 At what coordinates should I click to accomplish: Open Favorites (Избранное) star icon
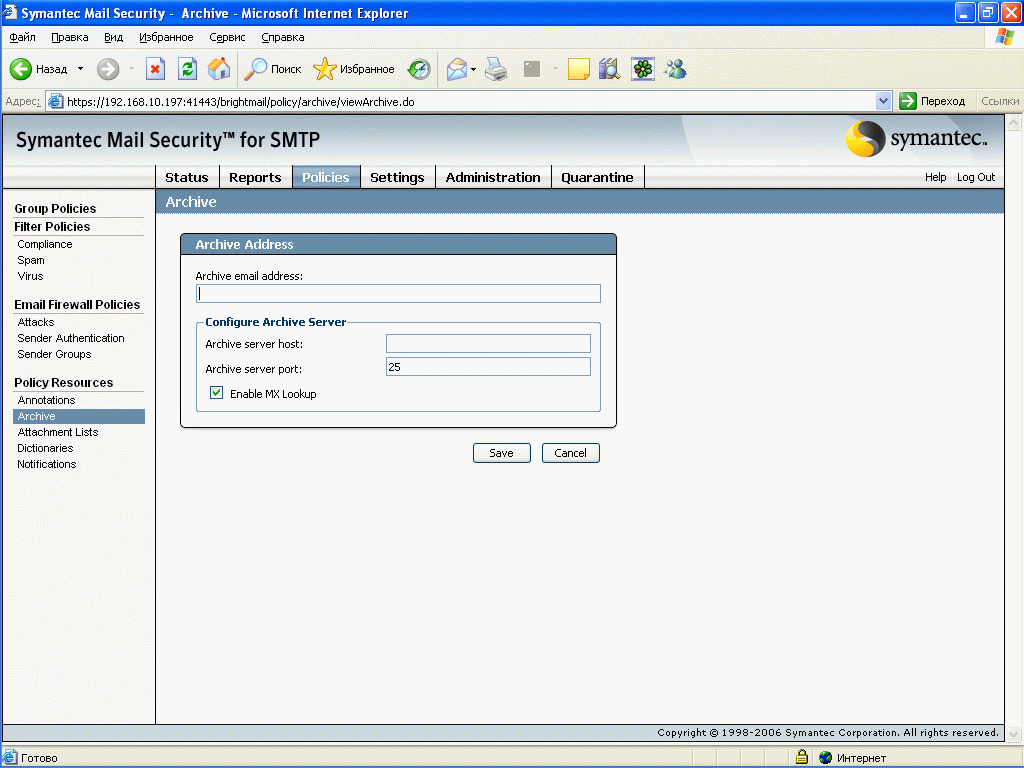(325, 69)
